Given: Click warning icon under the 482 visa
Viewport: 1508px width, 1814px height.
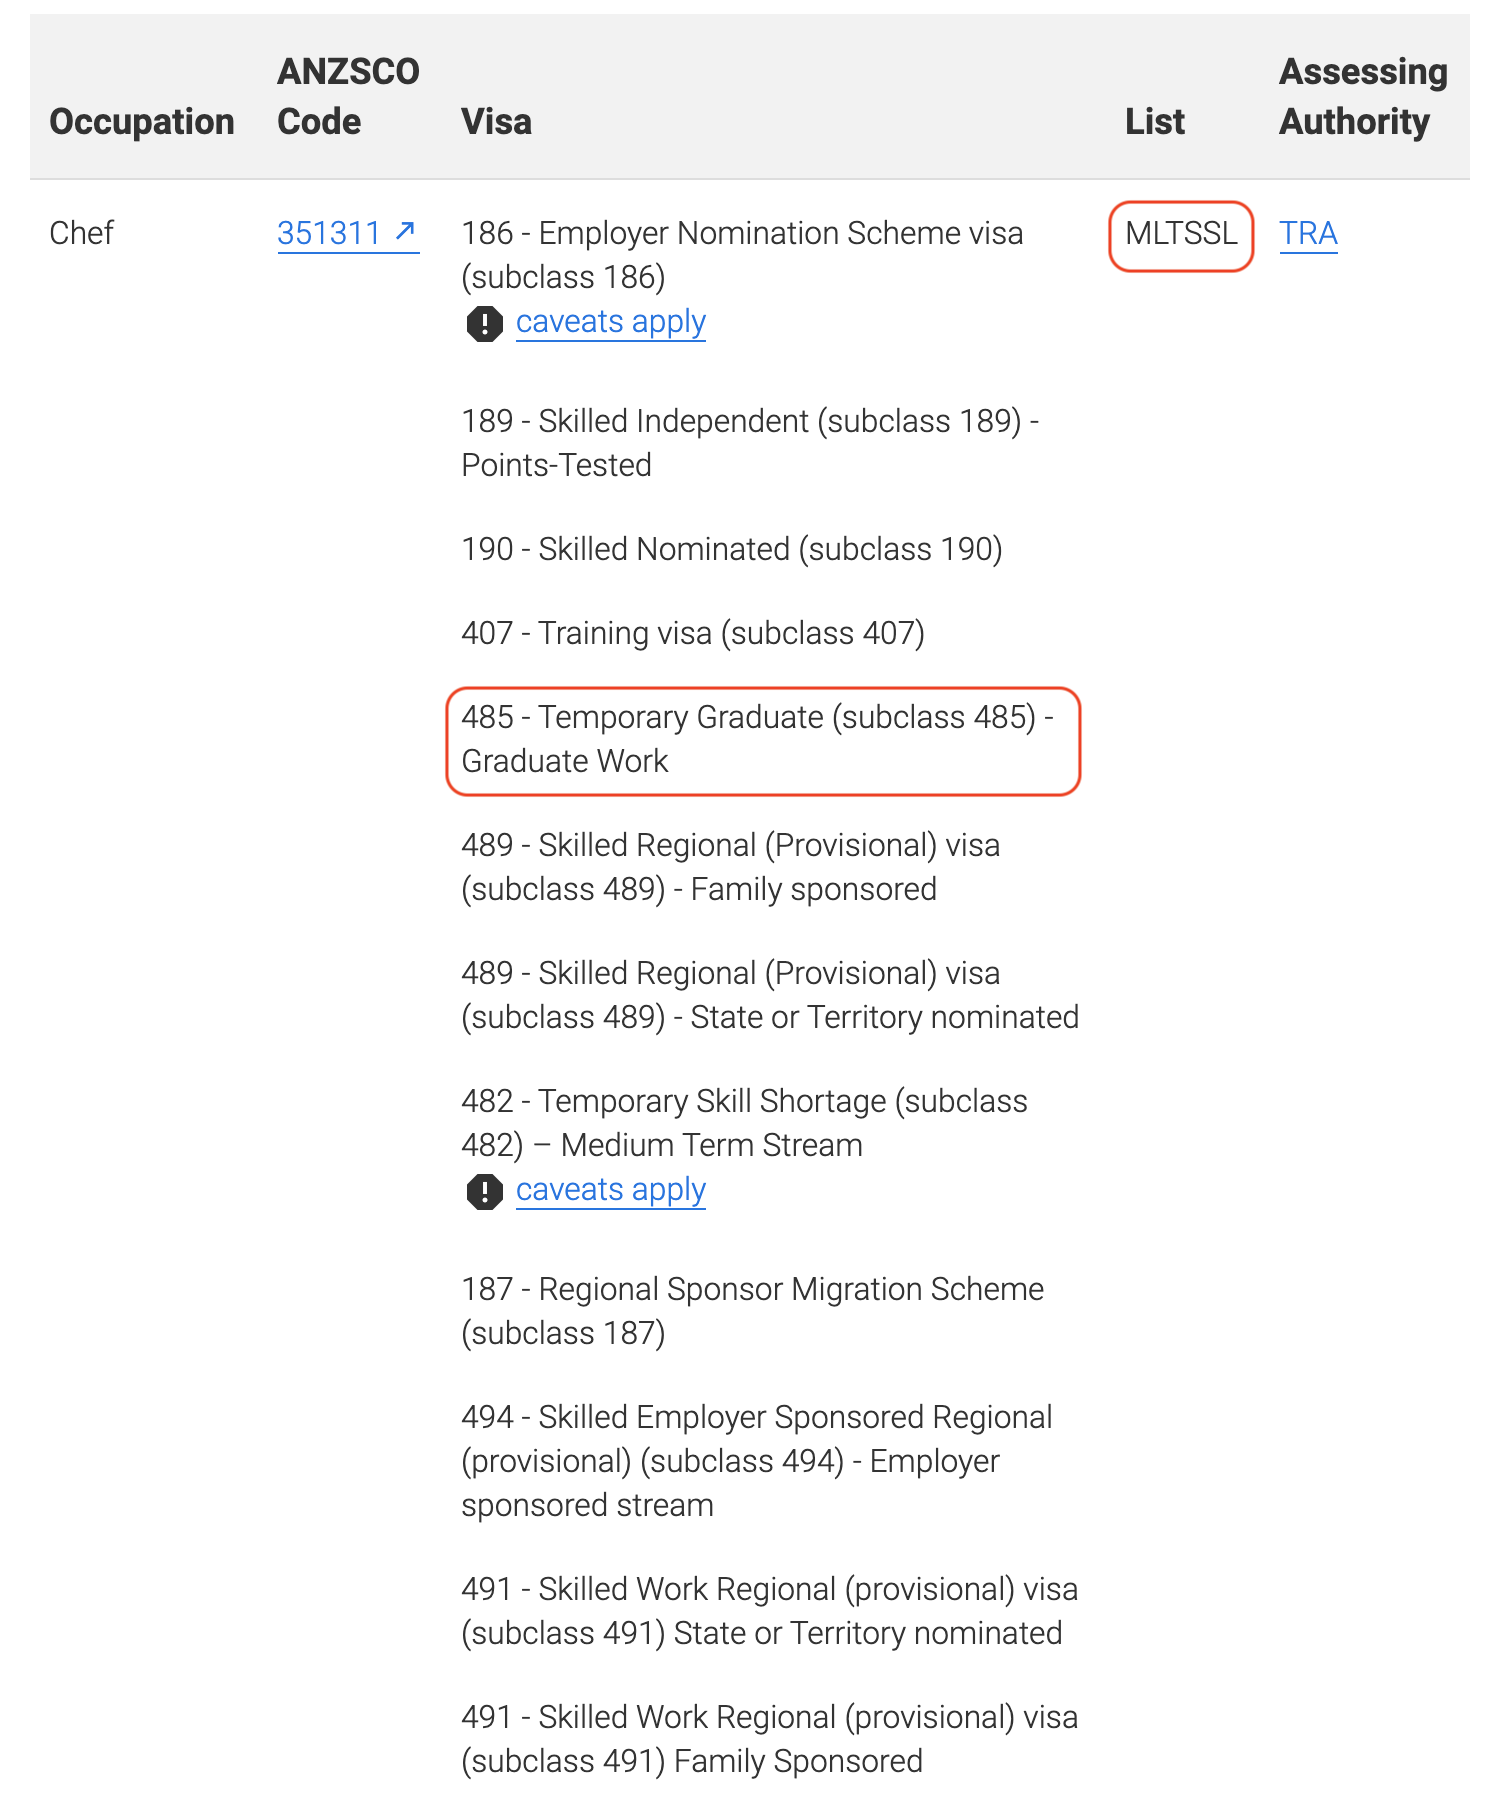Looking at the screenshot, I should coord(485,1191).
